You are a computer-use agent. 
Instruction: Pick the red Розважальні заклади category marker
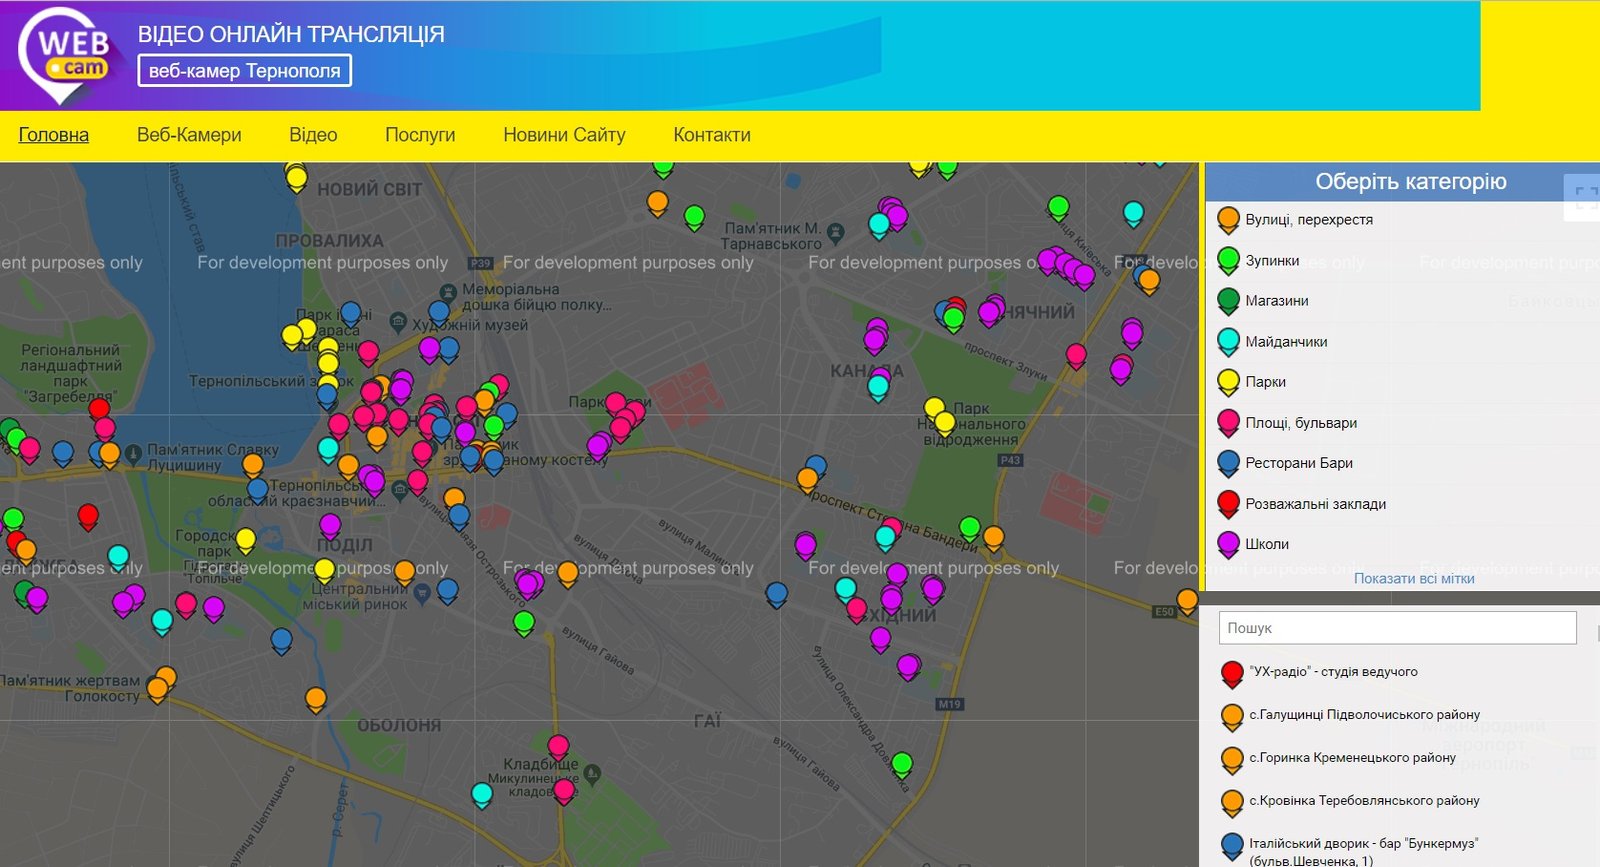[x=1229, y=505]
